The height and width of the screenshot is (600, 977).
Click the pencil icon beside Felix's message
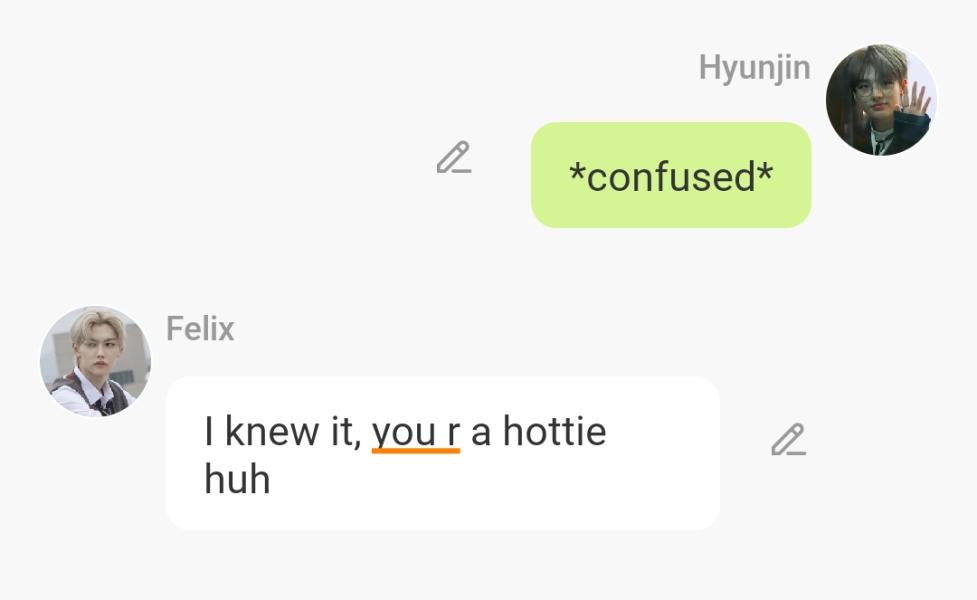click(788, 440)
